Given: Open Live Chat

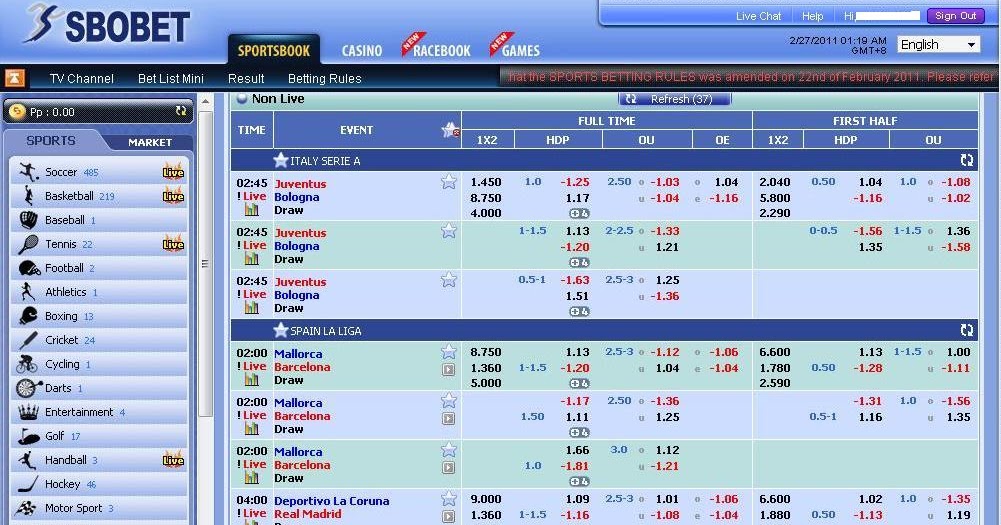Looking at the screenshot, I should [758, 16].
